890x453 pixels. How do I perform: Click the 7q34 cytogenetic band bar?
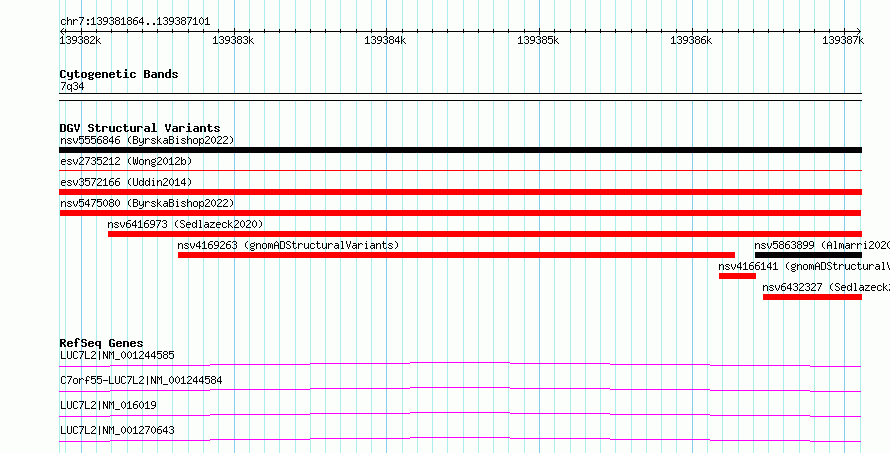pyautogui.click(x=460, y=97)
